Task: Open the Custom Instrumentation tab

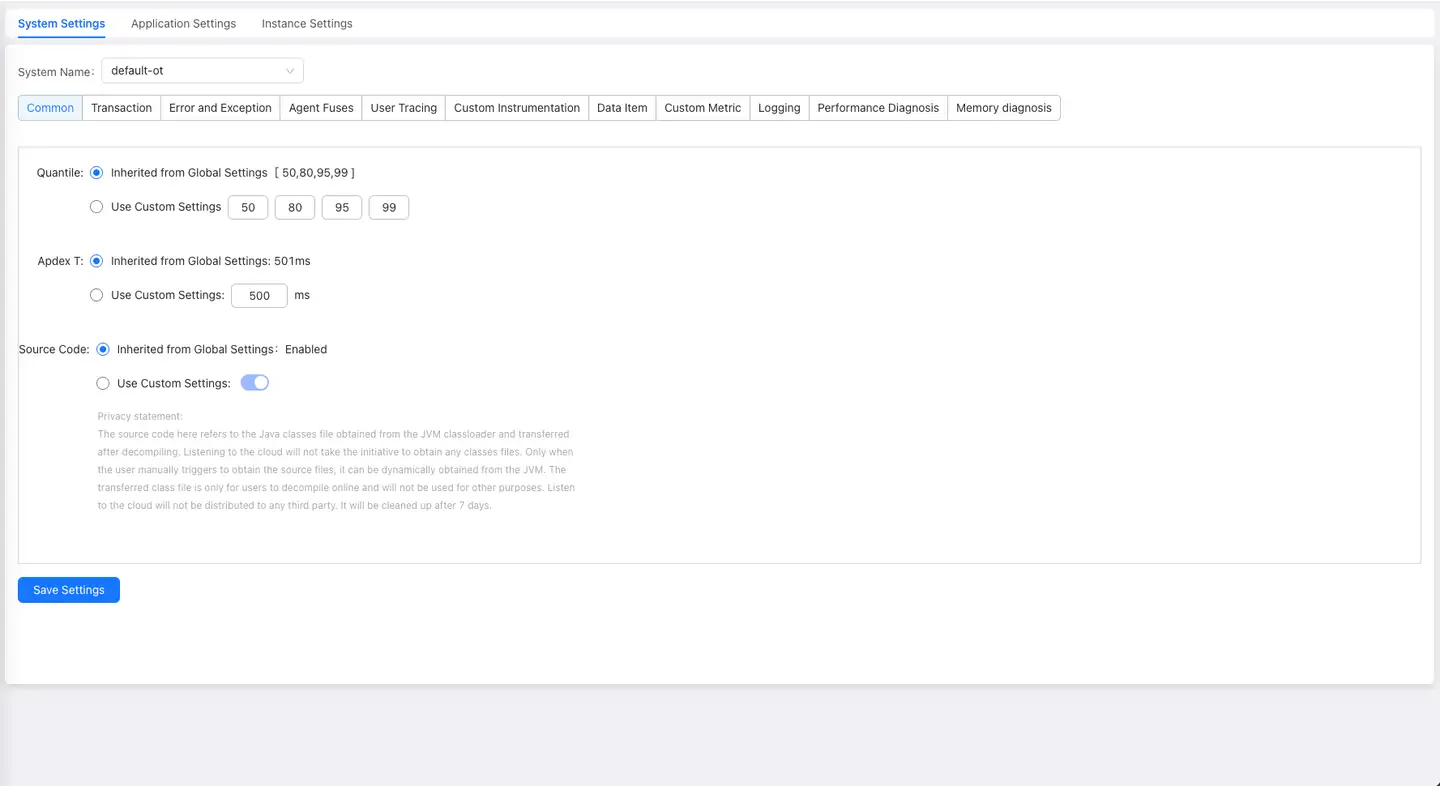Action: 516,108
